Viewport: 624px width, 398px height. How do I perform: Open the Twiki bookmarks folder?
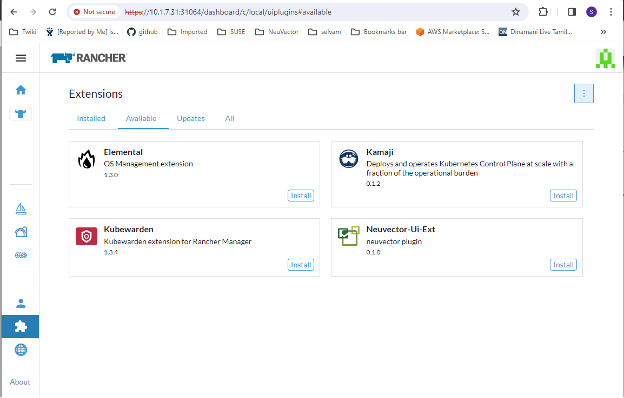click(23, 32)
